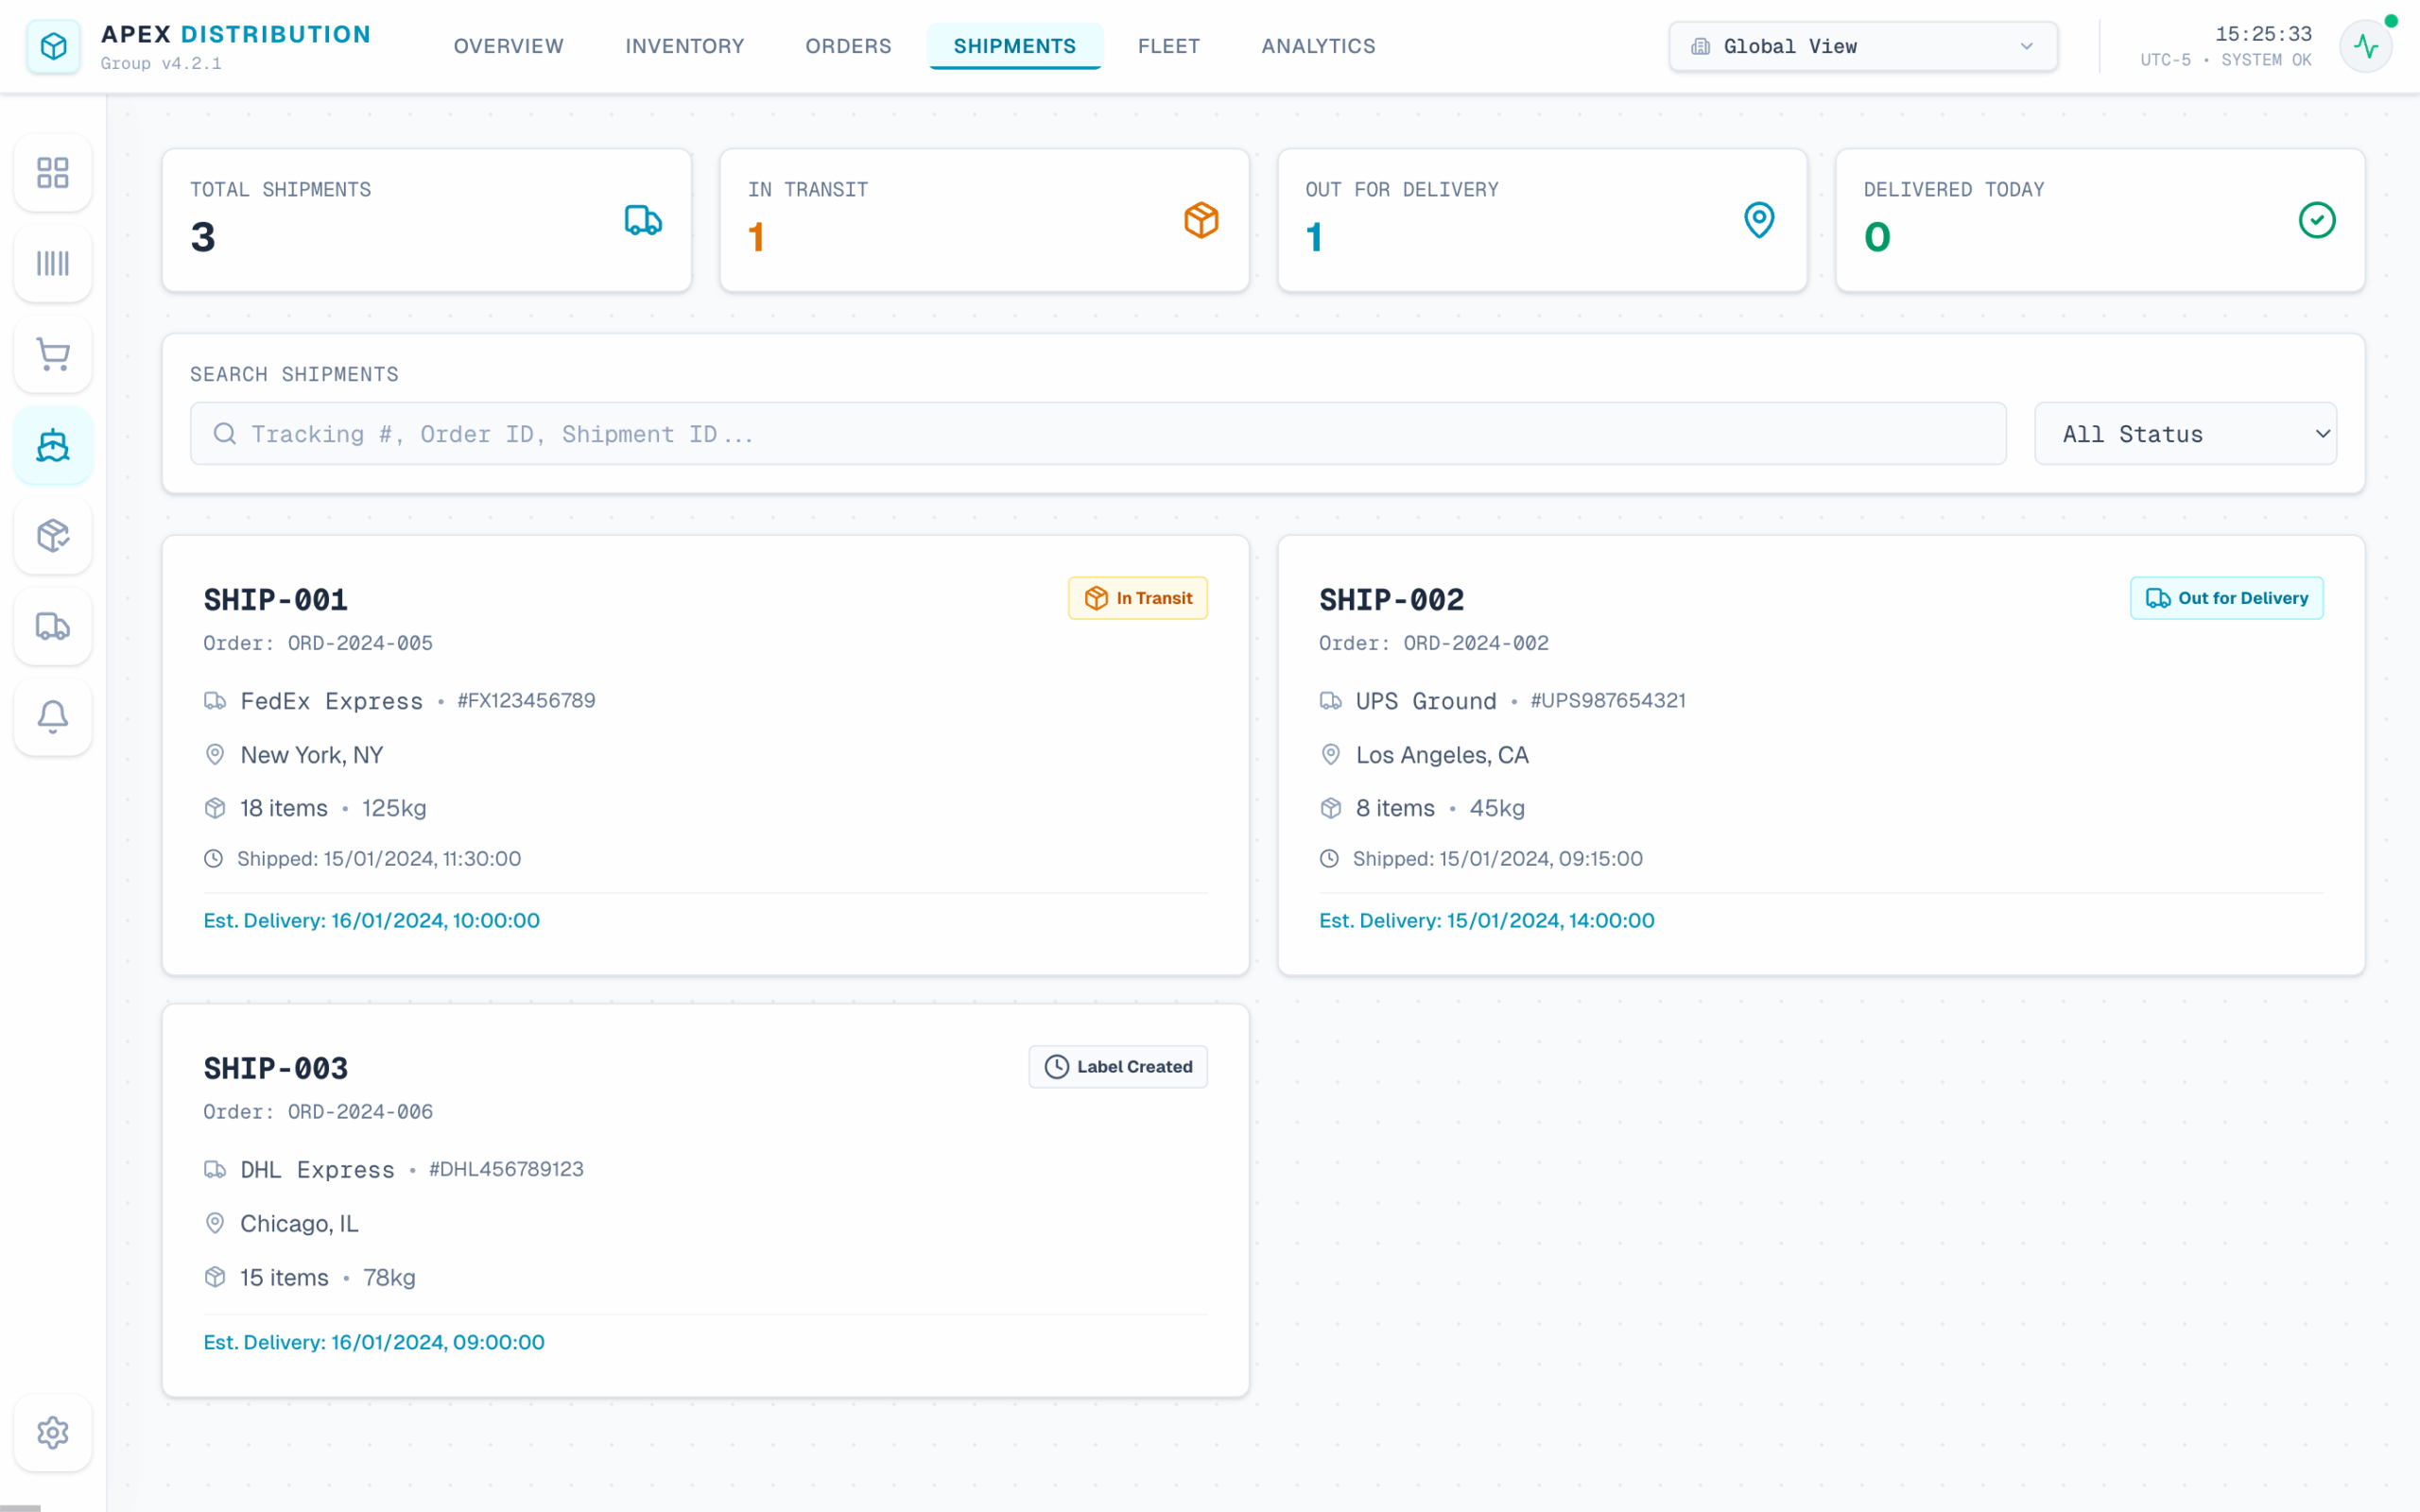2420x1512 pixels.
Task: Select the ship icon in sidebar
Action: [53, 445]
